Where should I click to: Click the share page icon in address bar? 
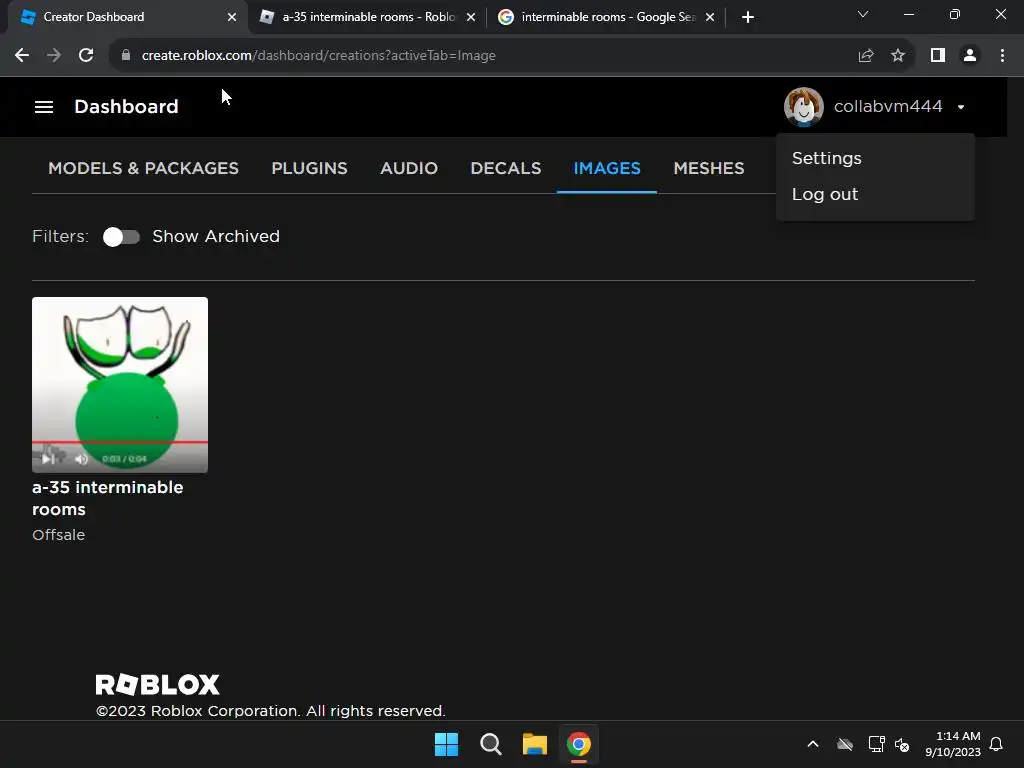866,56
